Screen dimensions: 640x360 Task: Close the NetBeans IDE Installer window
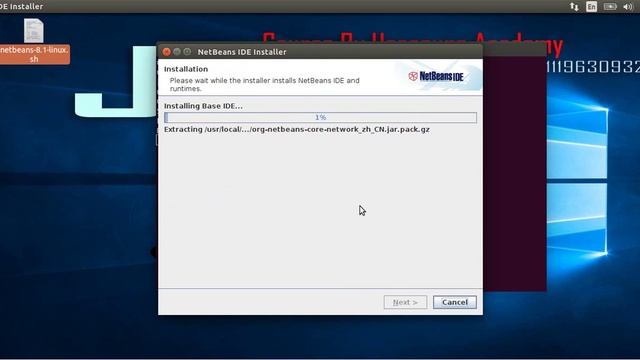[167, 52]
